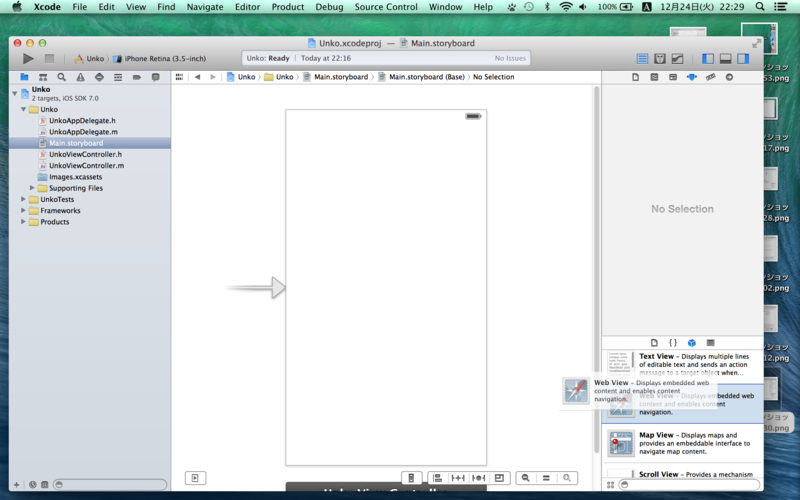Show the Connections inspector arrow icon

729,77
